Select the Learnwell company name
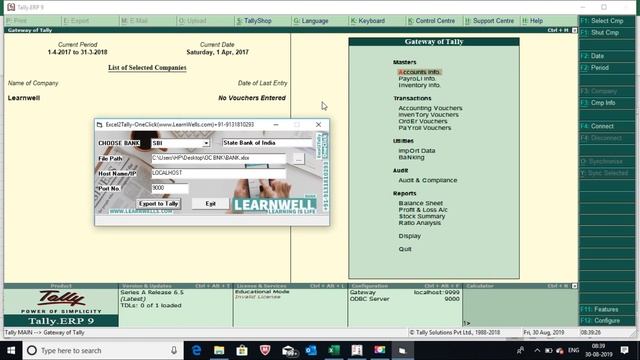This screenshot has width=640, height=360. point(24,98)
